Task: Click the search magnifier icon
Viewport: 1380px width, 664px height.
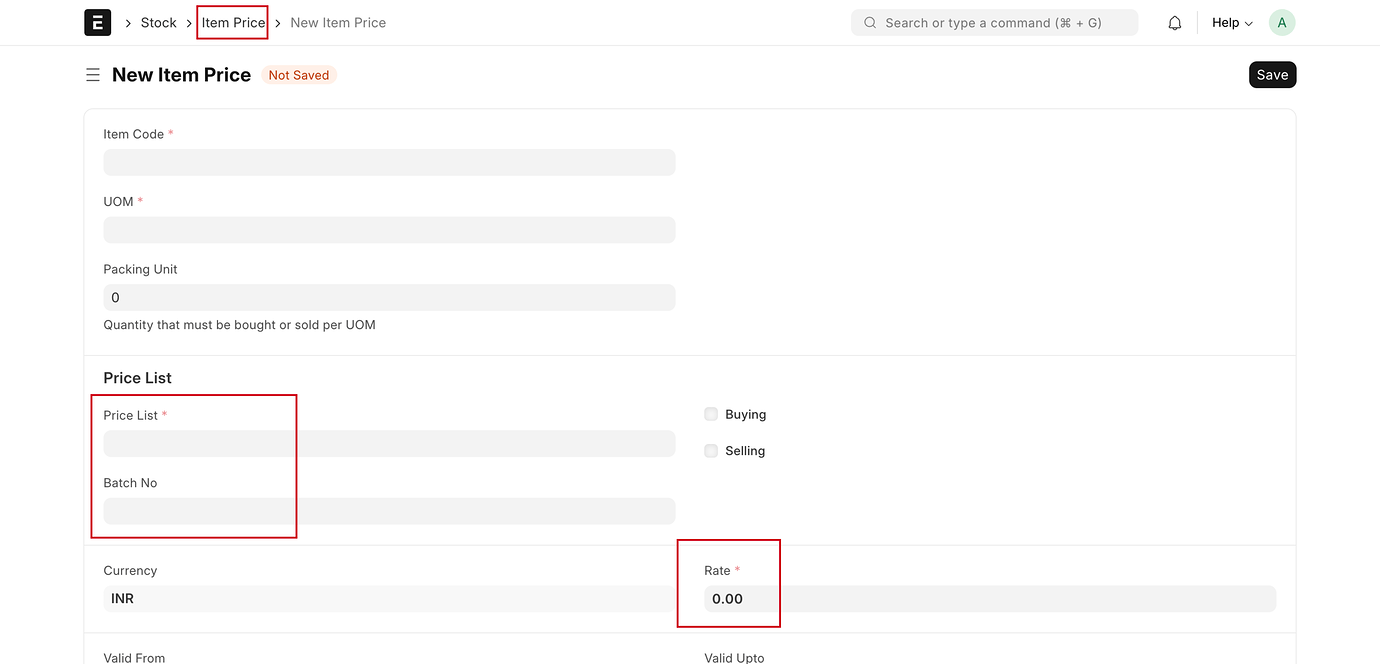Action: coord(869,22)
